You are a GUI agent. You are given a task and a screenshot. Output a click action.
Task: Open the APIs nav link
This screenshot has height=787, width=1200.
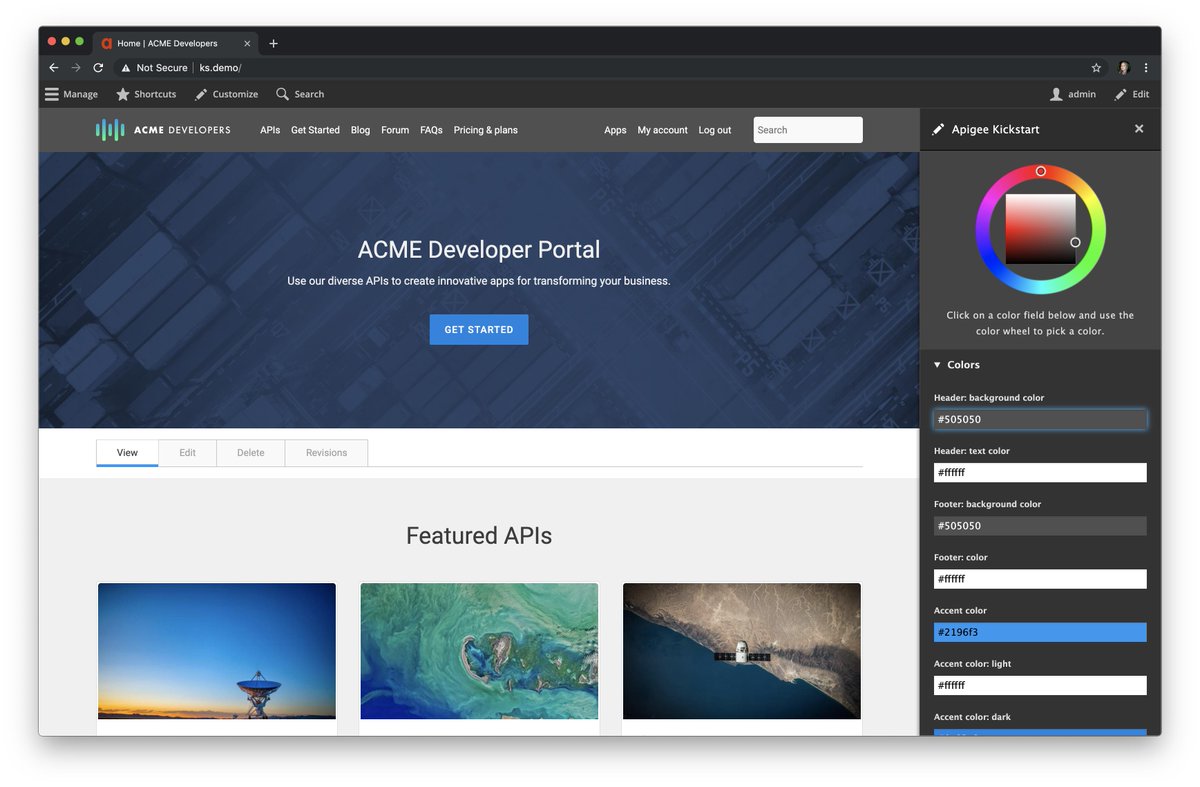pyautogui.click(x=270, y=130)
